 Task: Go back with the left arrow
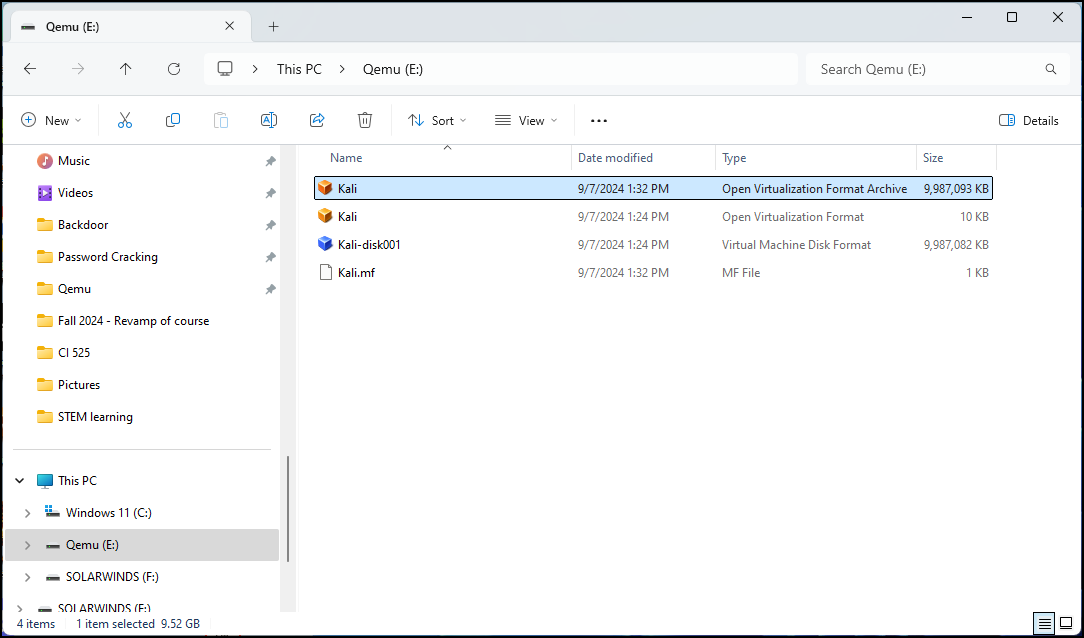30,68
